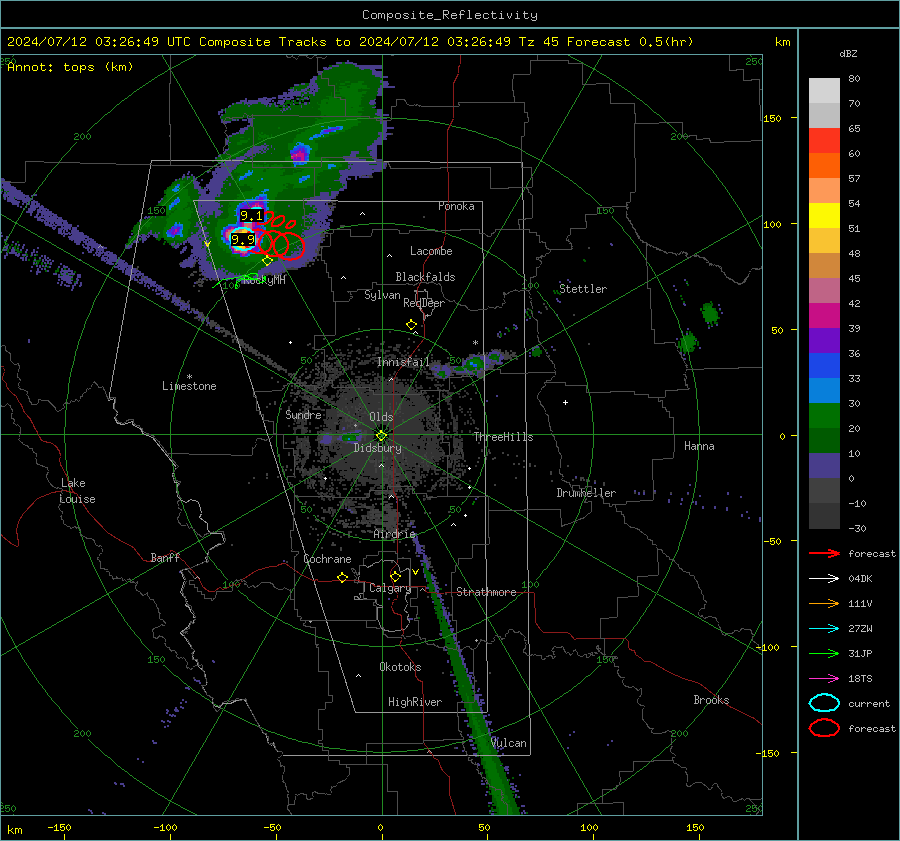Click the white 04DK arrow legend icon
This screenshot has height=841, width=900.
(824, 579)
